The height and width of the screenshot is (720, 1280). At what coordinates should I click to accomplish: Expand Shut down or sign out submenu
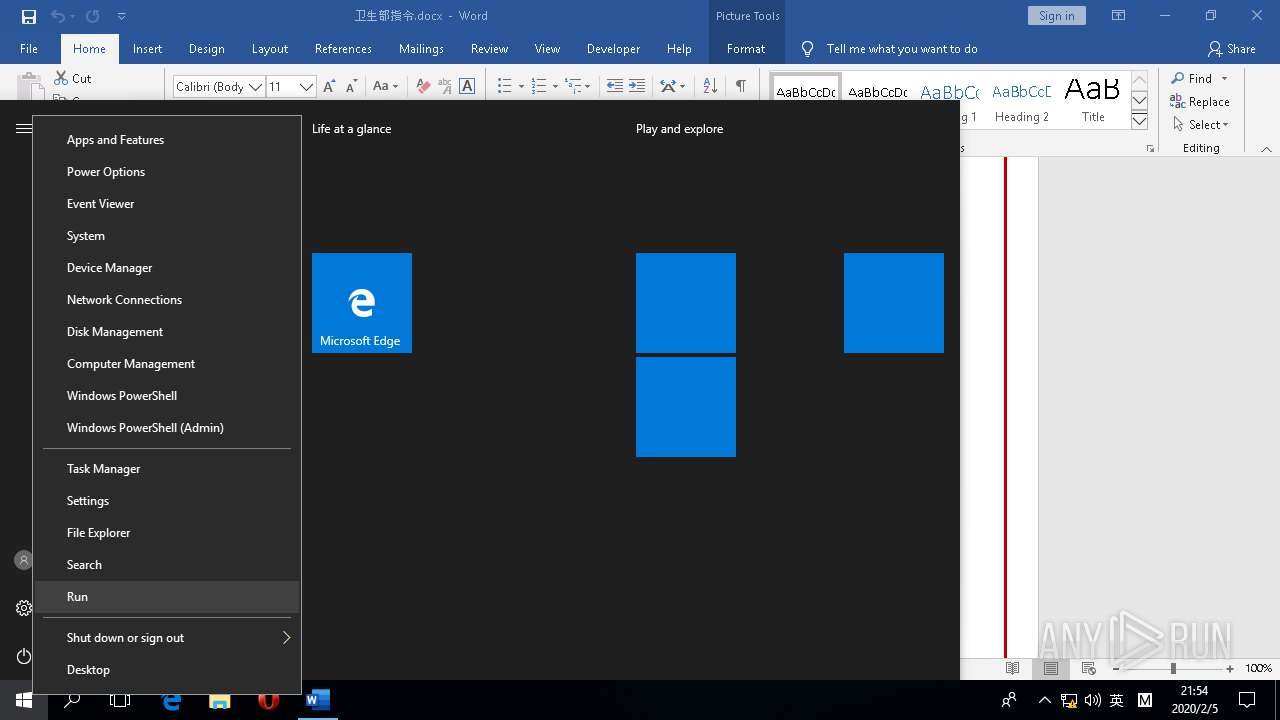pyautogui.click(x=167, y=638)
